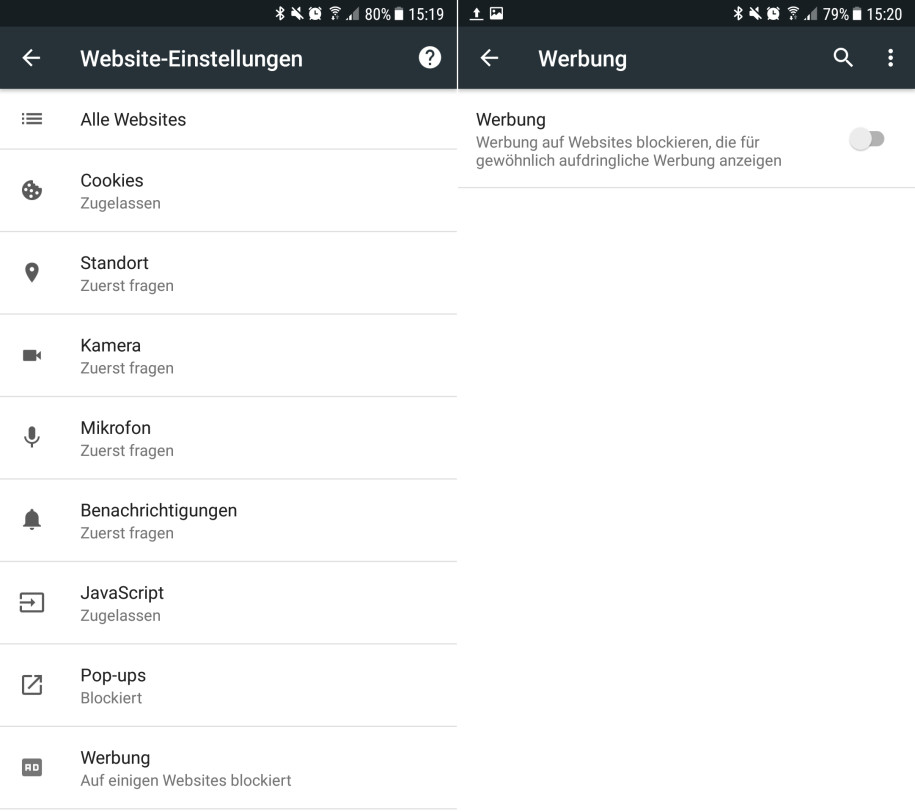The height and width of the screenshot is (812, 915).
Task: Toggle the Werbung blocking switch
Action: (867, 140)
